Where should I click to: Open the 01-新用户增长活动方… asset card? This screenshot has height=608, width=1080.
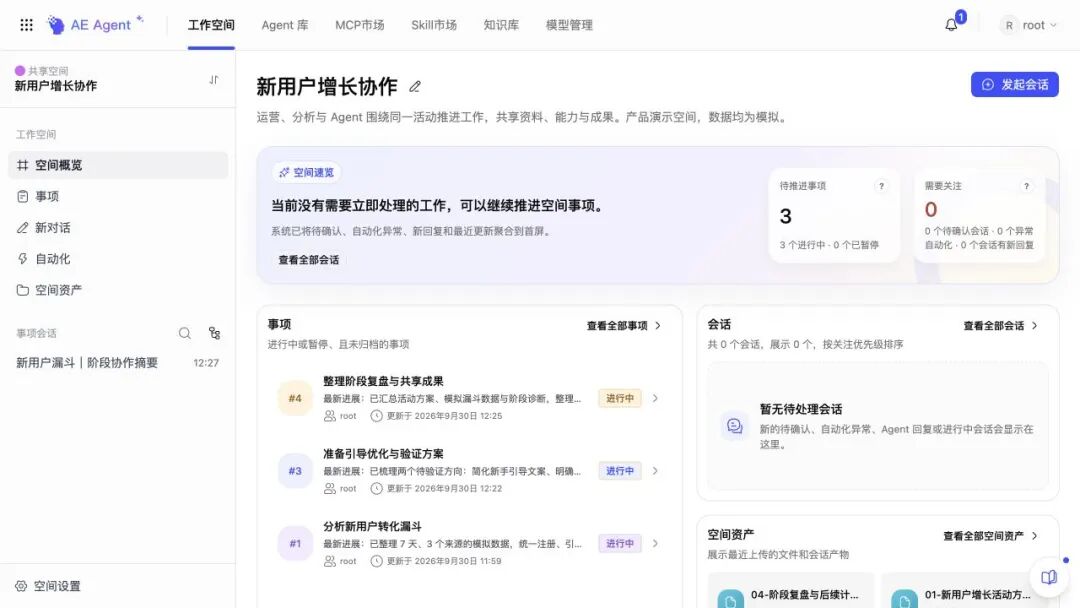tap(964, 591)
